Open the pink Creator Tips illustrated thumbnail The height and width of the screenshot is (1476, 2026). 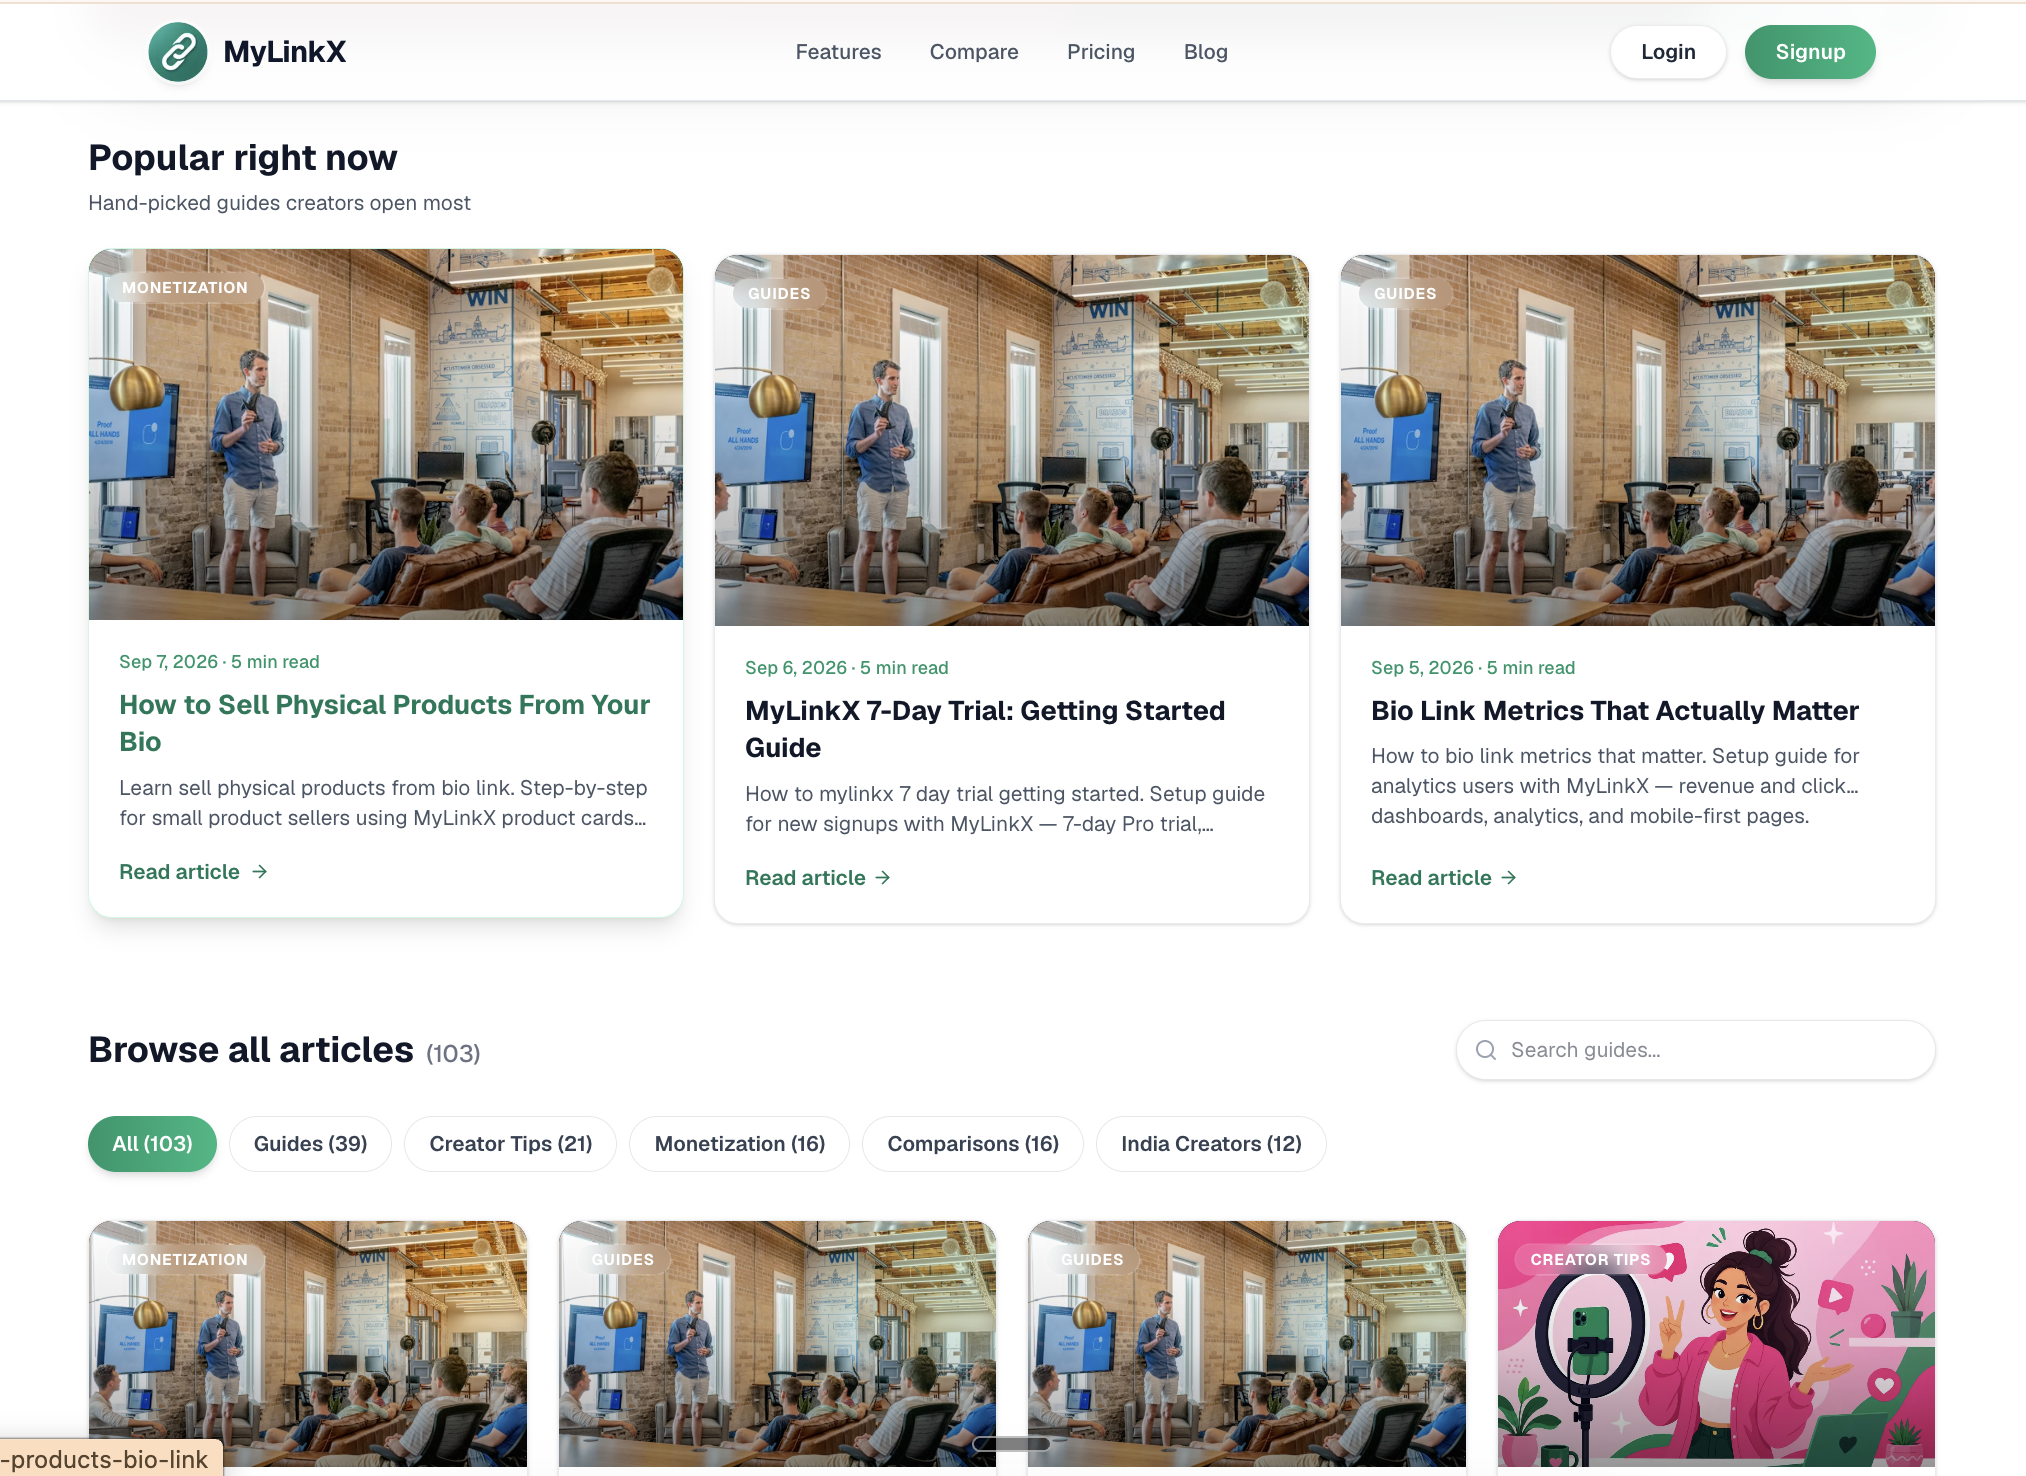point(1716,1344)
